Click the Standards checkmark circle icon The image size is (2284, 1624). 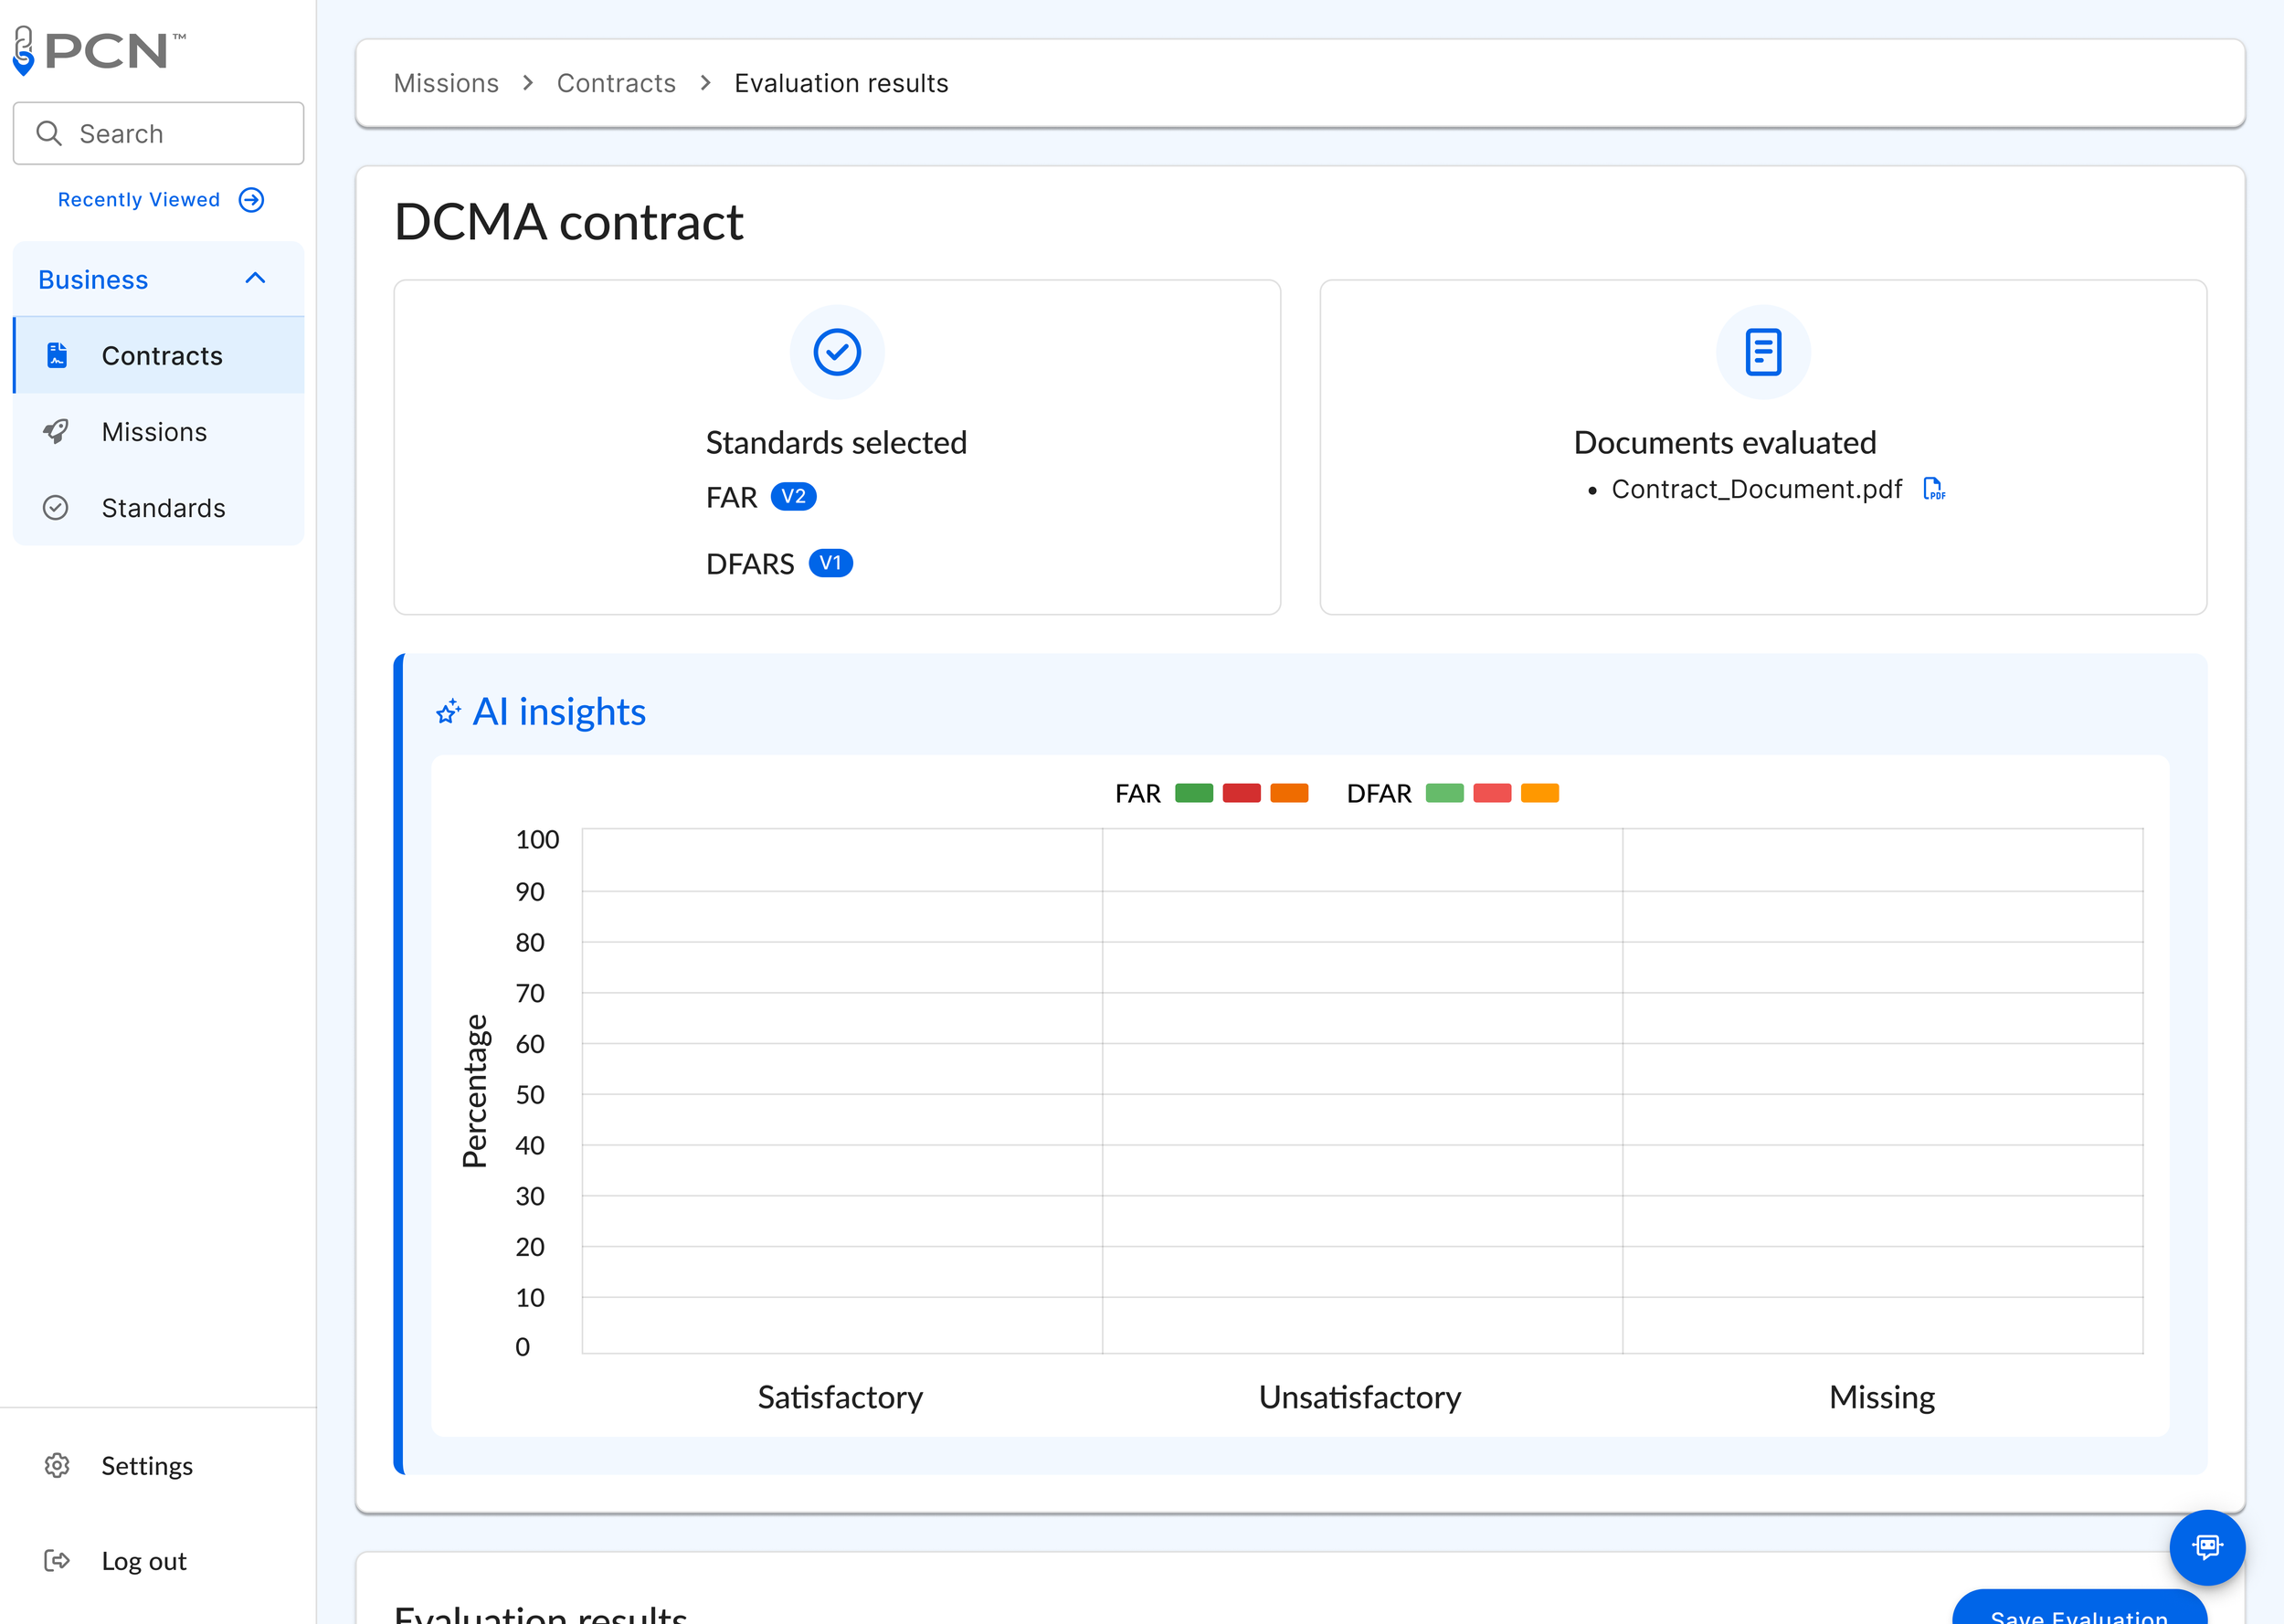click(56, 508)
